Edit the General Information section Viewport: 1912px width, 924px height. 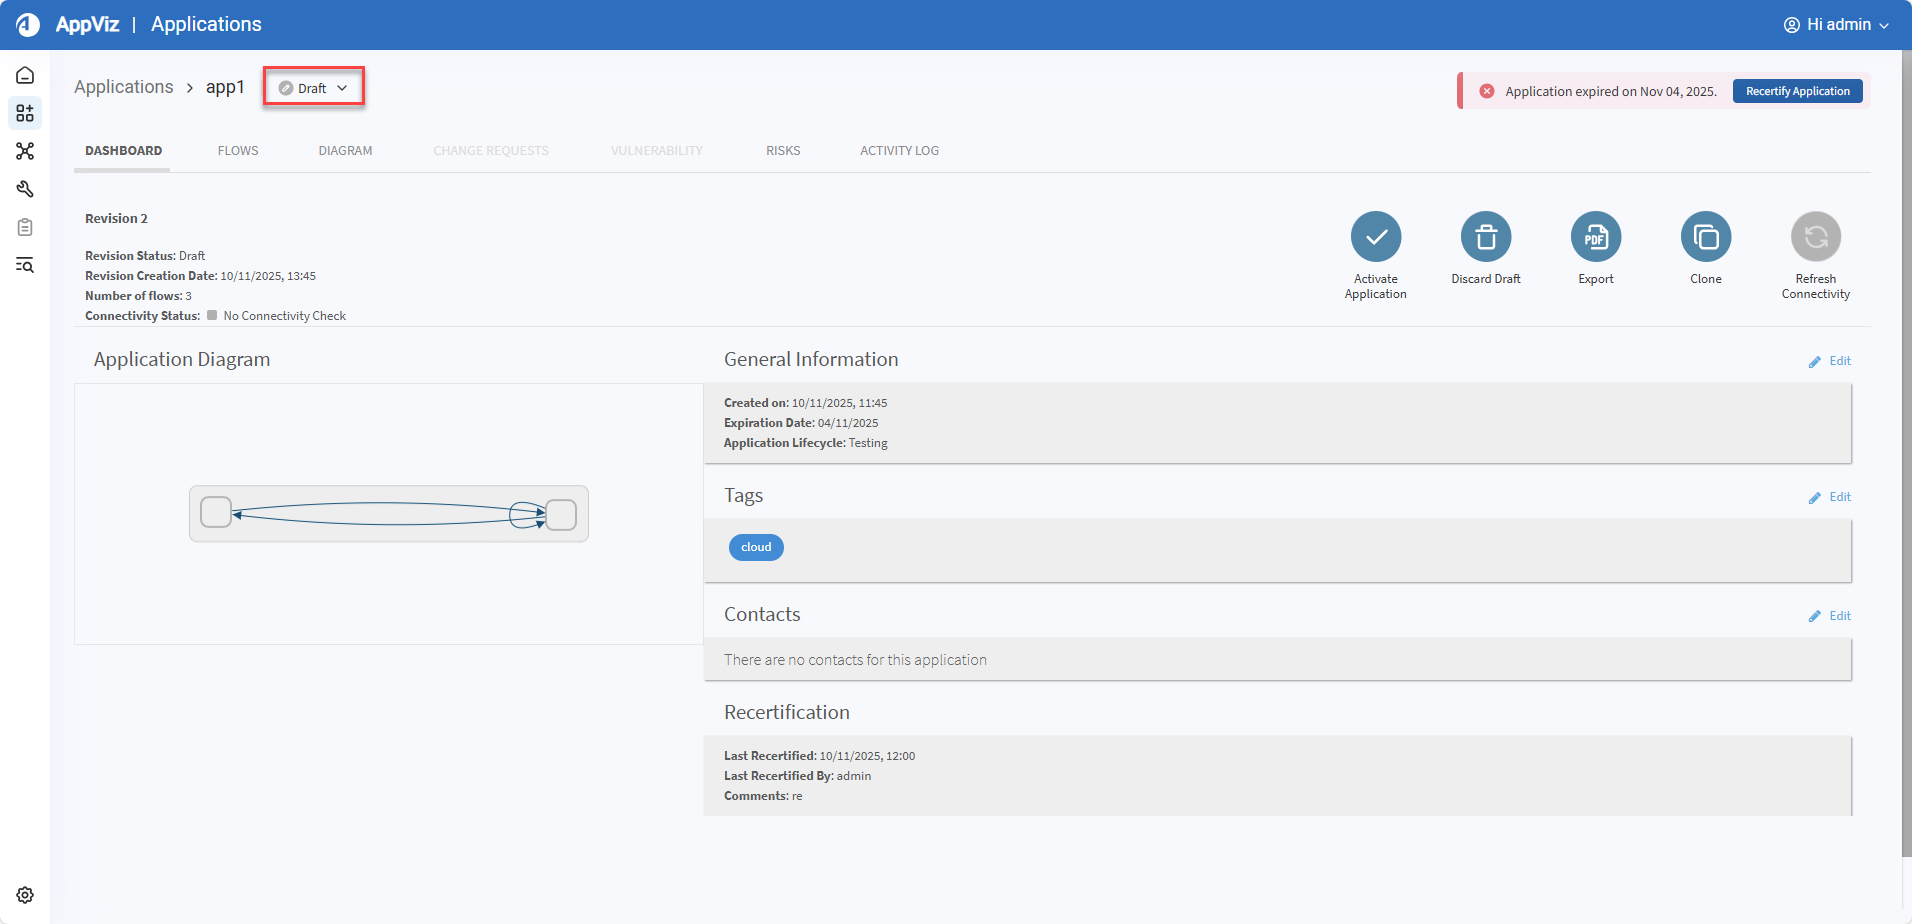(x=1830, y=361)
